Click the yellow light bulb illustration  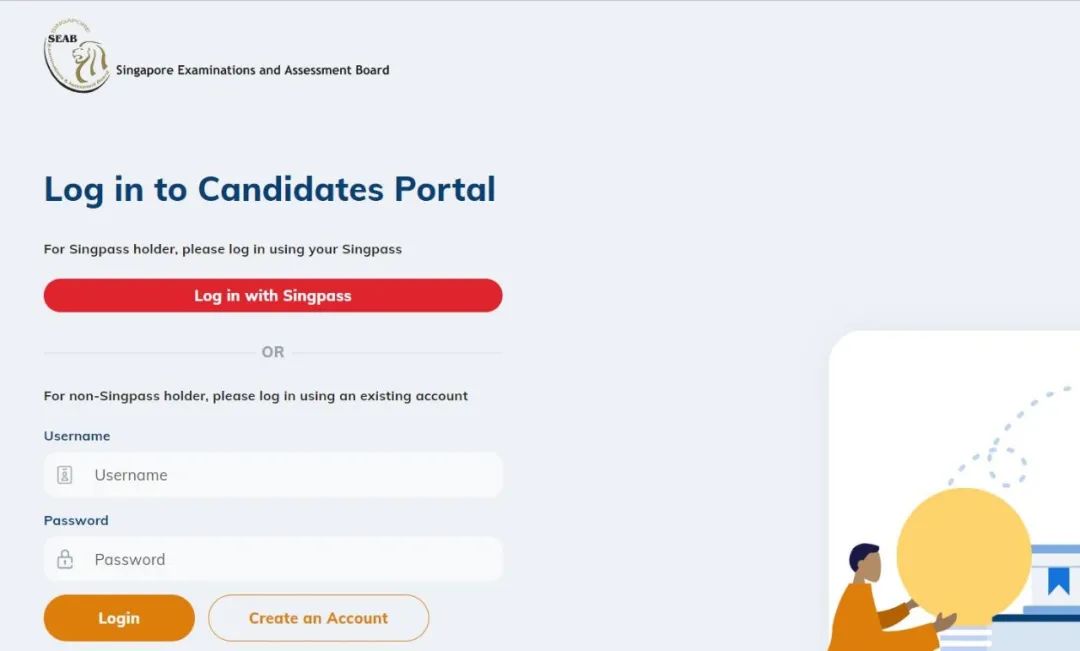click(x=964, y=553)
